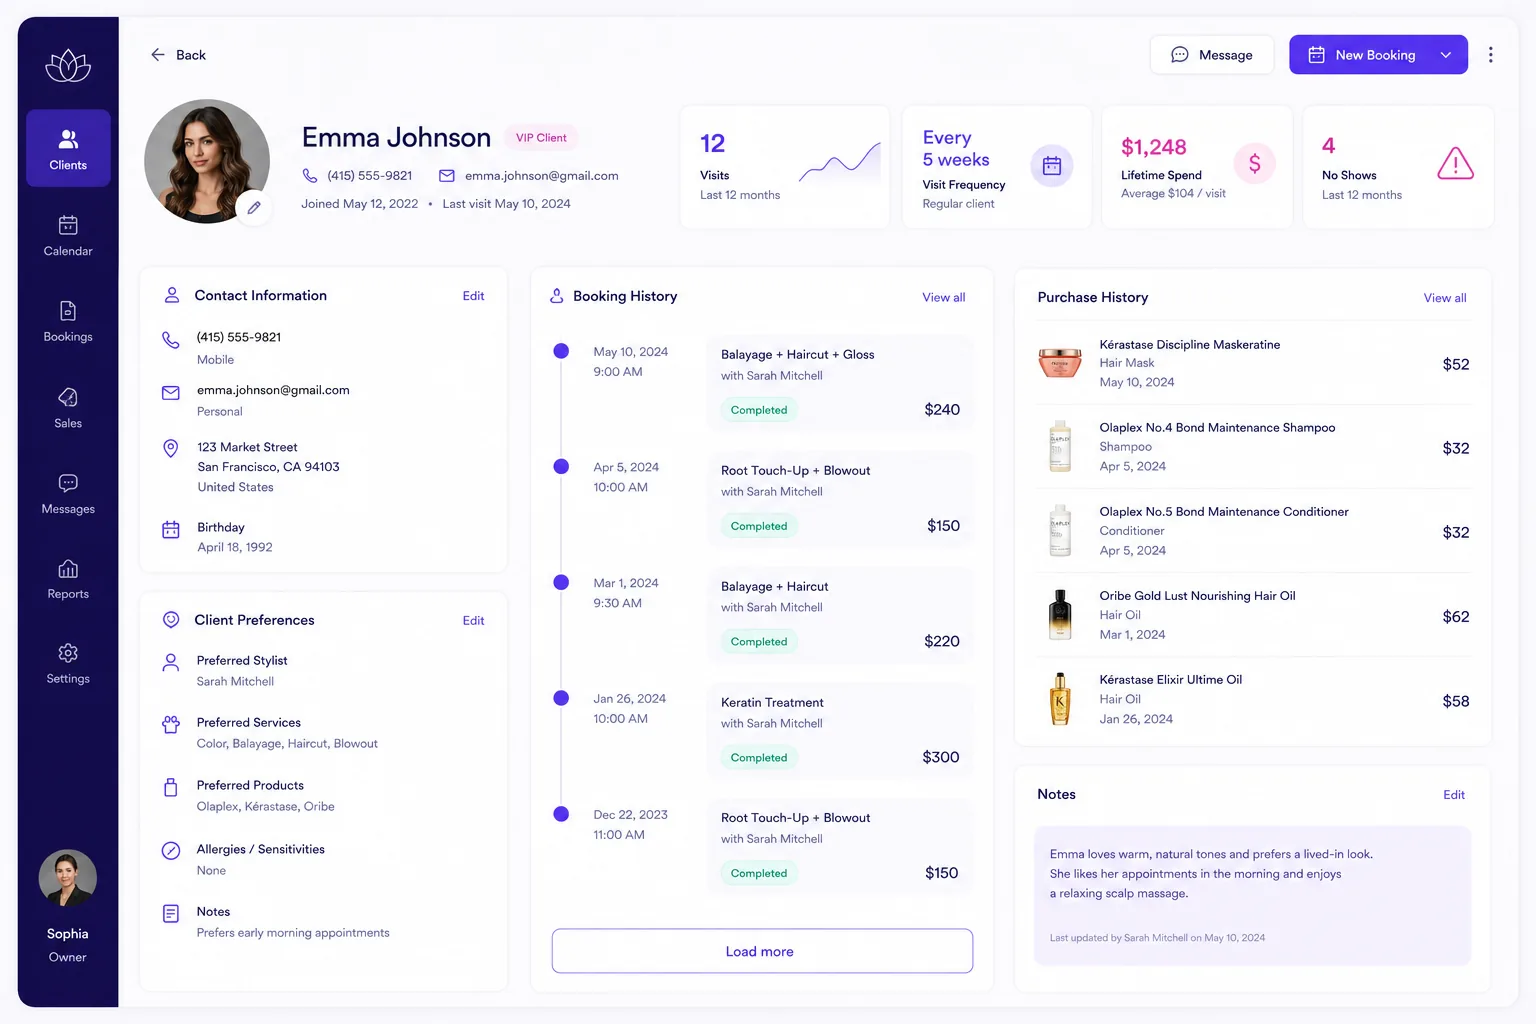1536x1024 pixels.
Task: Click Sophia's owner profile photo
Action: (67, 879)
